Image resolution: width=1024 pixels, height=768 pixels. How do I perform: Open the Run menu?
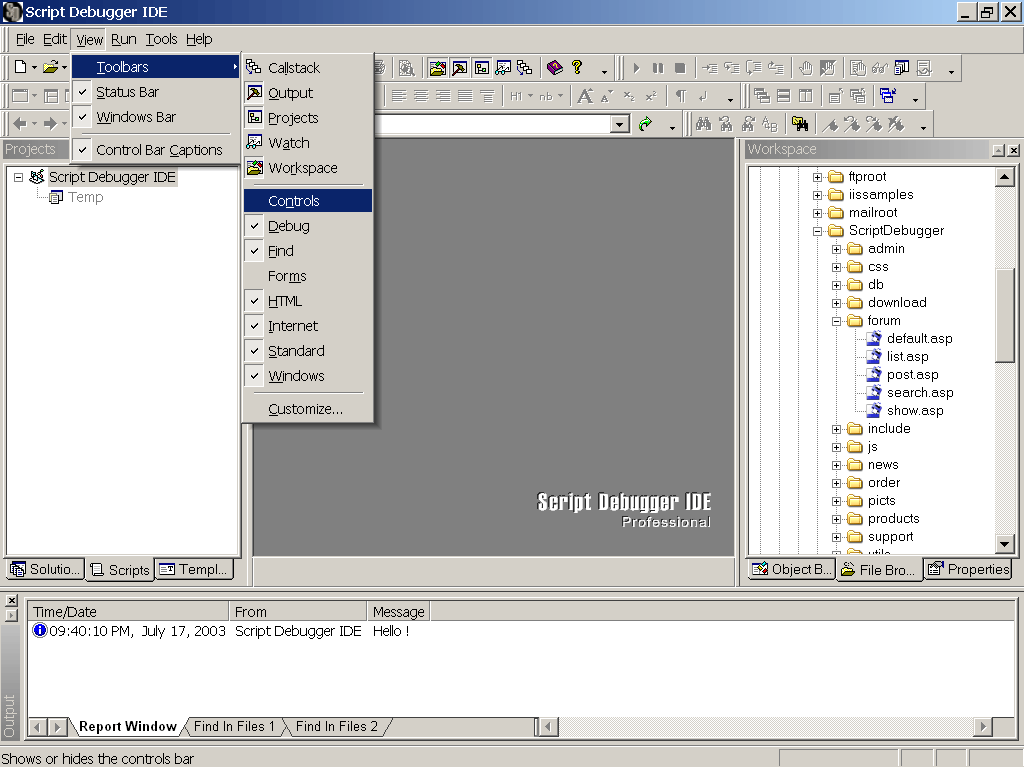tap(123, 39)
